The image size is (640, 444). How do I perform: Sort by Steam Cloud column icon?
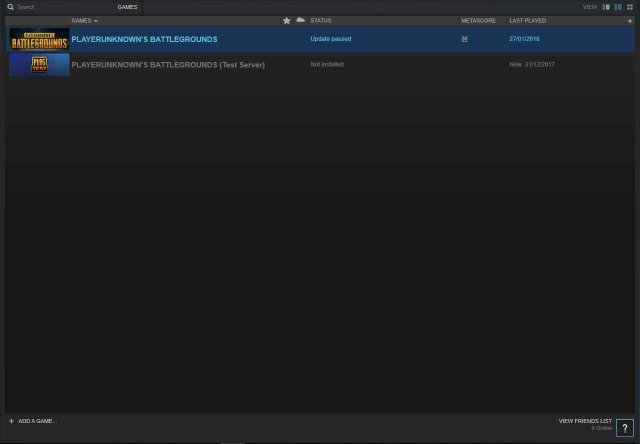click(299, 20)
